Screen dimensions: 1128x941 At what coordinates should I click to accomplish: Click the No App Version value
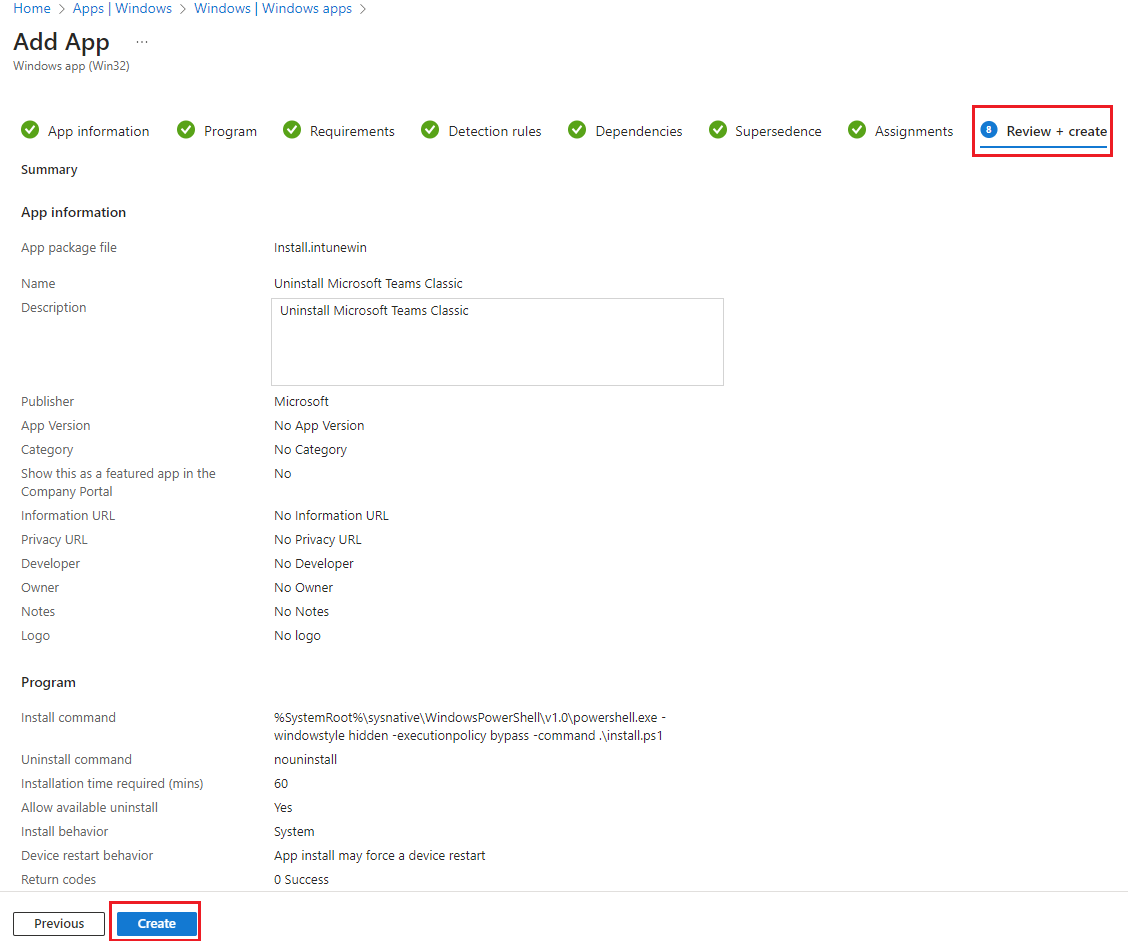[319, 426]
